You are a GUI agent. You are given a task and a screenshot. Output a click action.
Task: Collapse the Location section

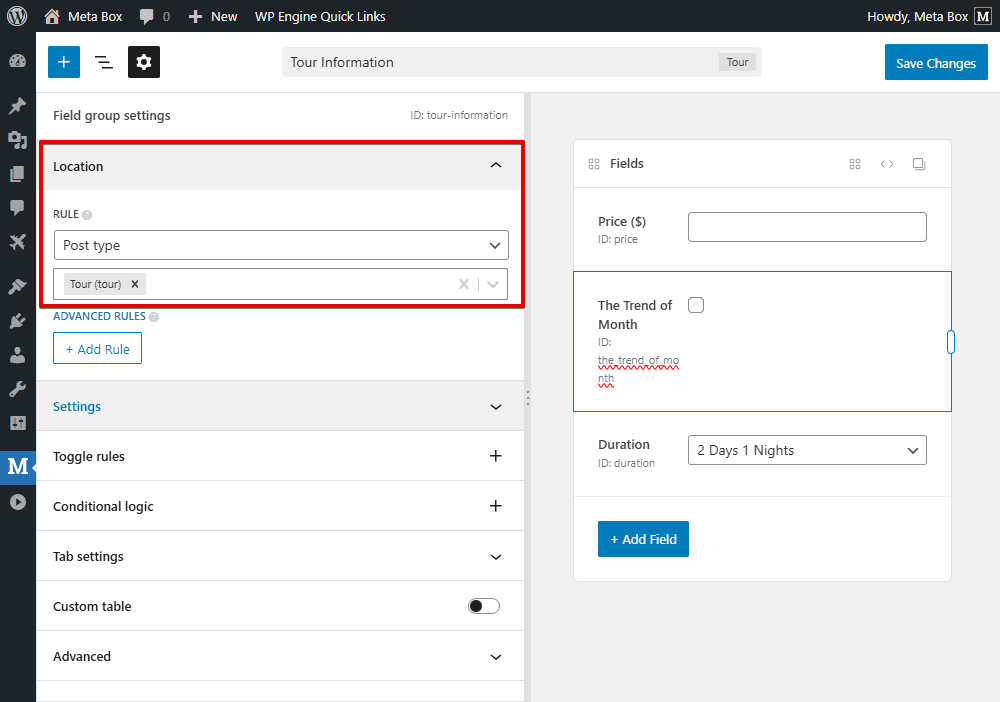coord(495,166)
